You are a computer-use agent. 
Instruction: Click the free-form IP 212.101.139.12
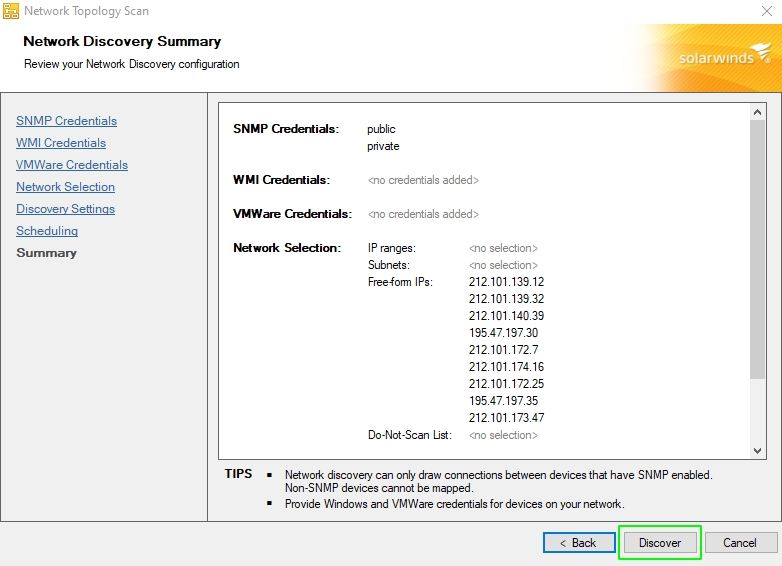coord(506,282)
